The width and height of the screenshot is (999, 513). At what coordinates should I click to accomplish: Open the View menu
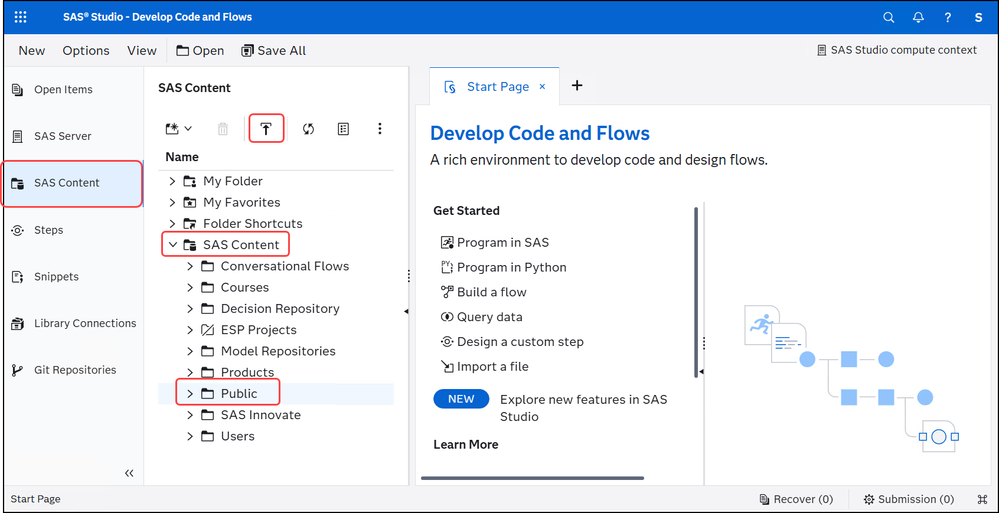141,50
